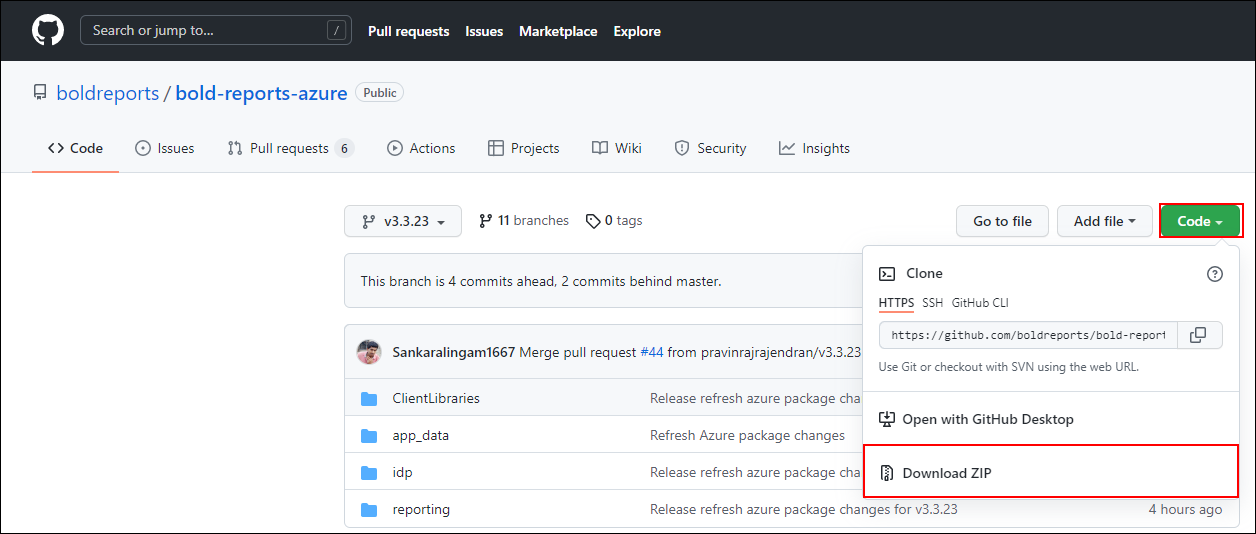Toggle the green Code dropdown button
Image resolution: width=1256 pixels, height=534 pixels.
pyautogui.click(x=1200, y=221)
